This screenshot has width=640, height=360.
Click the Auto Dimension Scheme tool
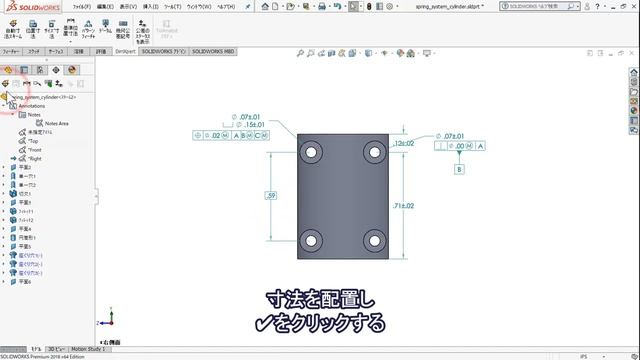click(x=13, y=29)
